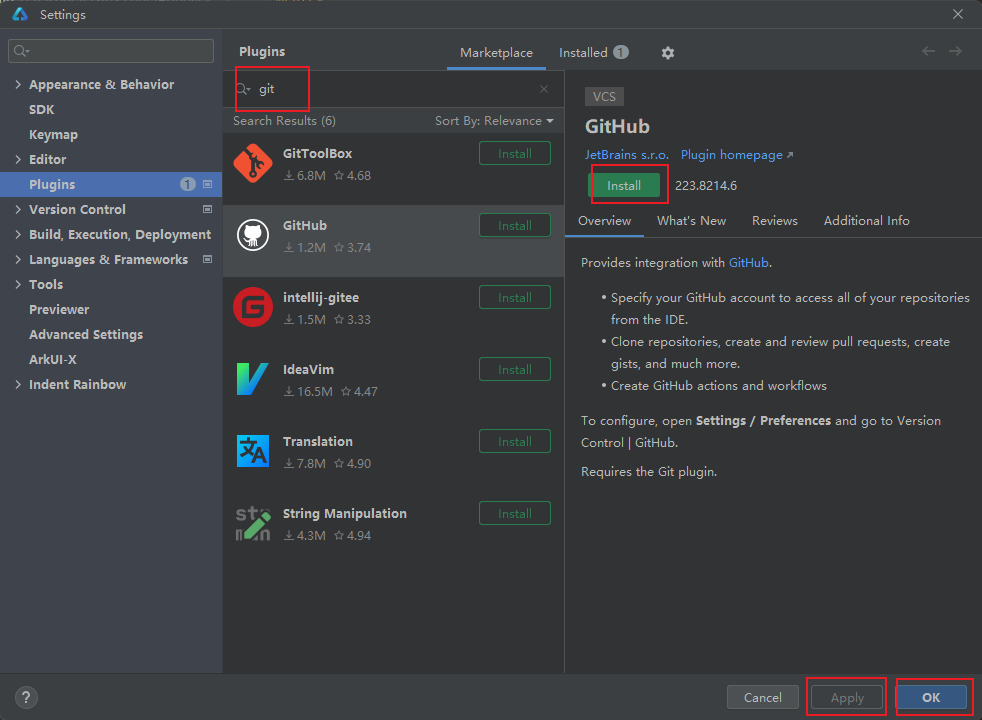982x720 pixels.
Task: Select Advanced Settings in settings tree
Action: pyautogui.click(x=86, y=334)
